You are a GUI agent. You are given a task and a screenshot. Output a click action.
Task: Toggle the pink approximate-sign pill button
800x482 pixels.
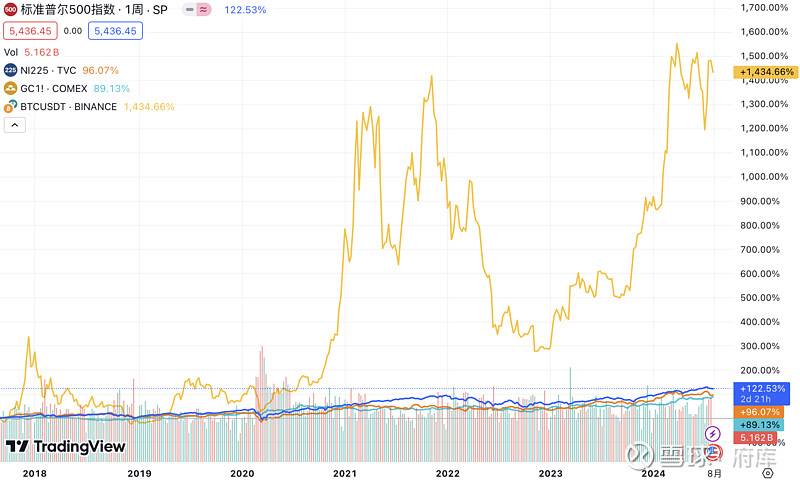[204, 10]
